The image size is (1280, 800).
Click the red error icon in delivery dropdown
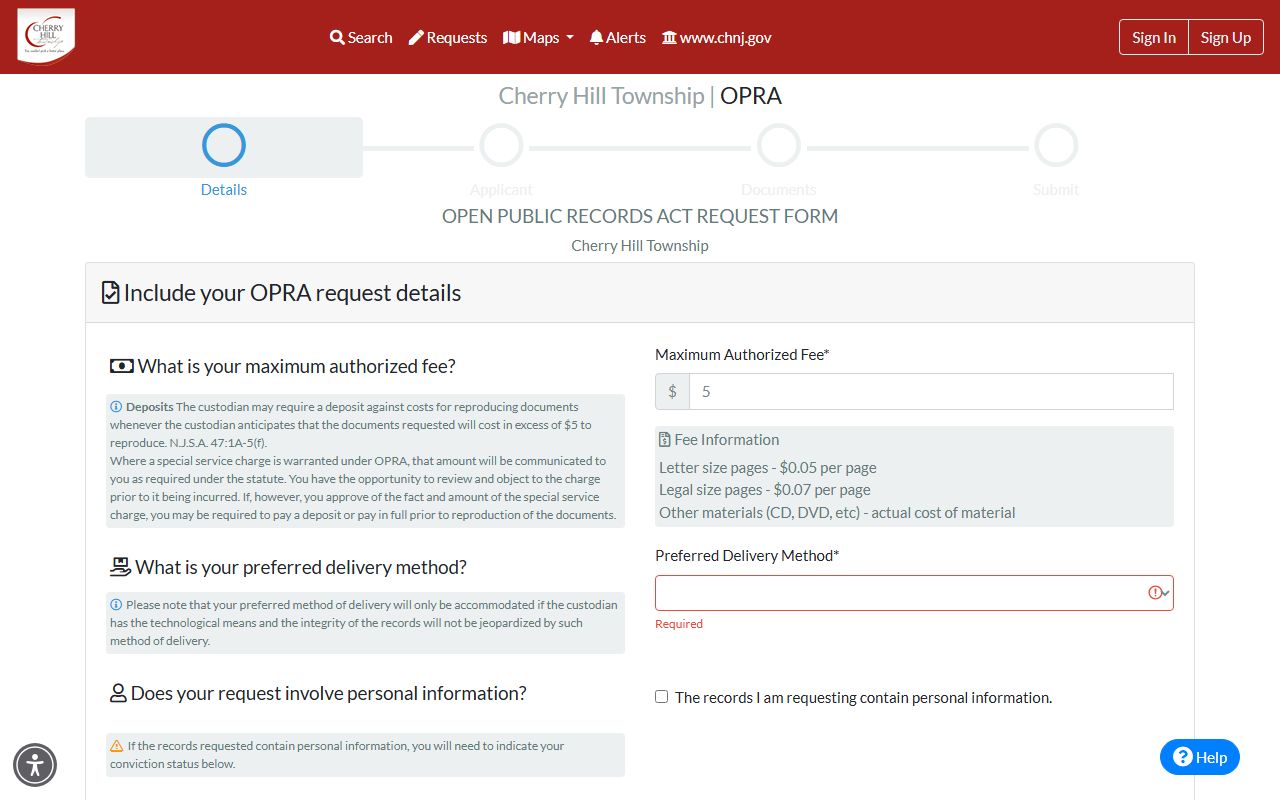[1155, 593]
